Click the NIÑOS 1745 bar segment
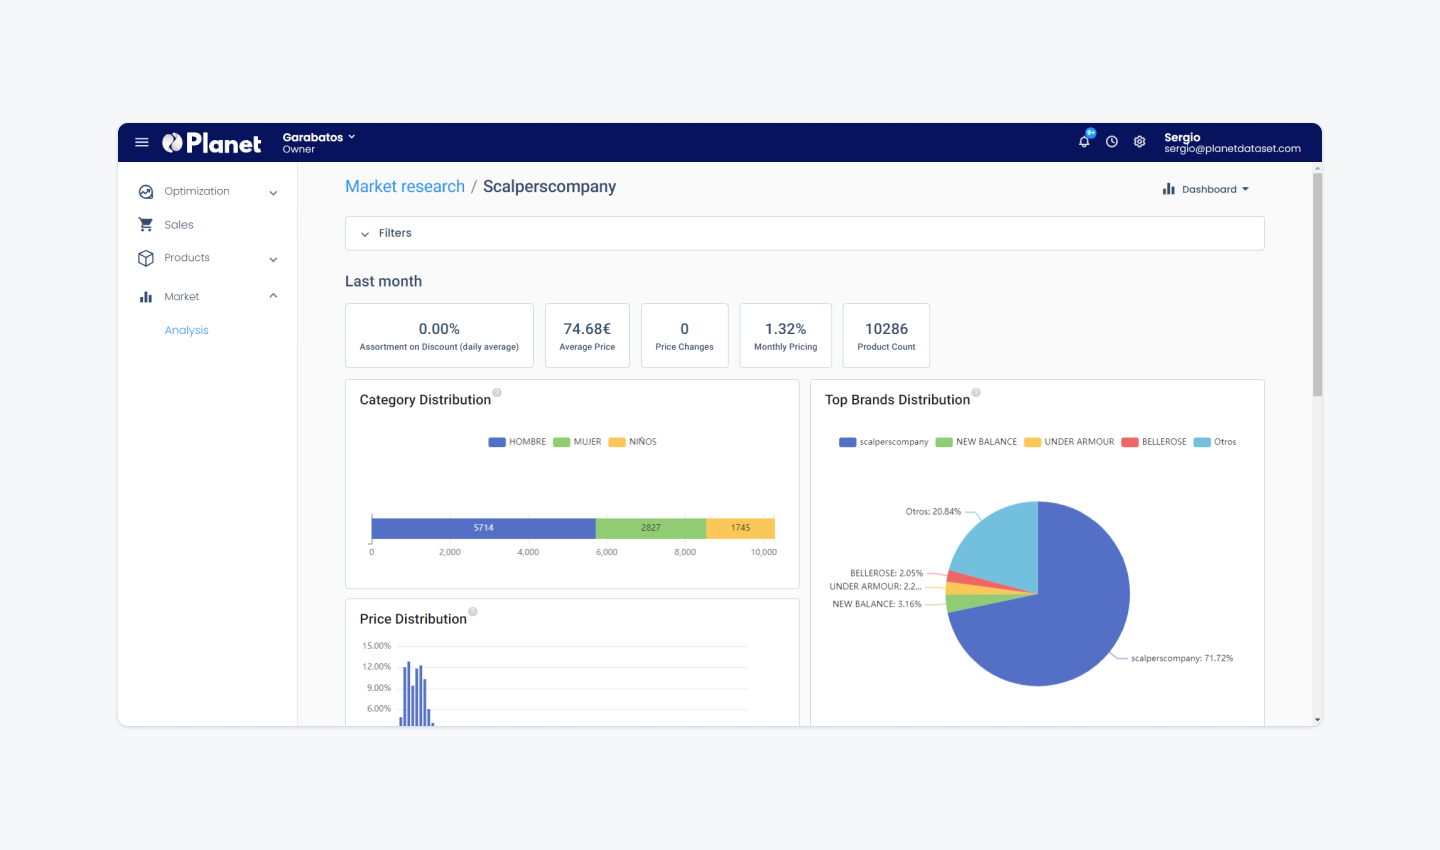The image size is (1440, 850). 741,528
